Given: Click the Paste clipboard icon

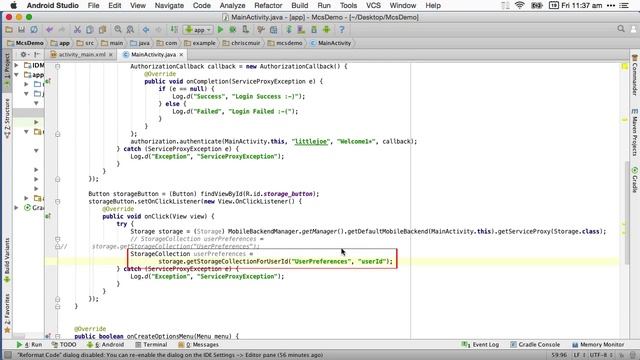Looking at the screenshot, I should [x=102, y=29].
